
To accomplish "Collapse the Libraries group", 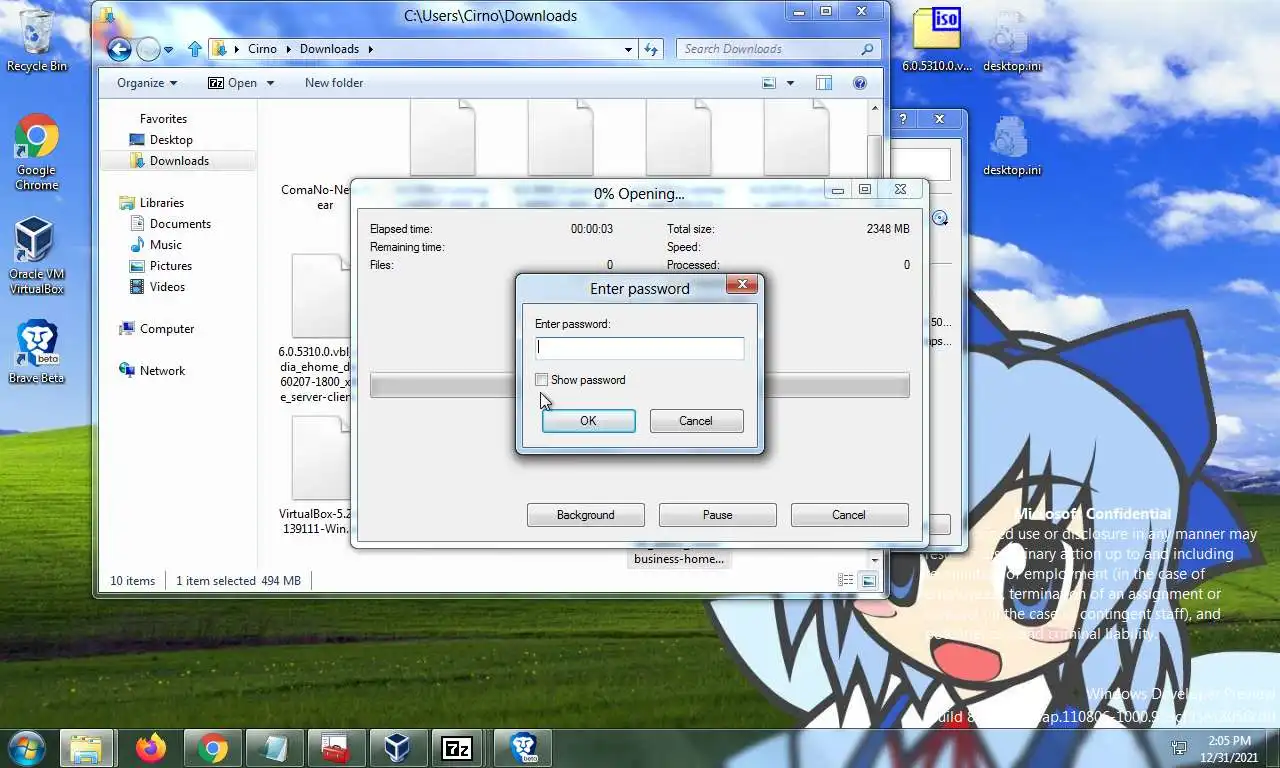I will click(x=161, y=202).
